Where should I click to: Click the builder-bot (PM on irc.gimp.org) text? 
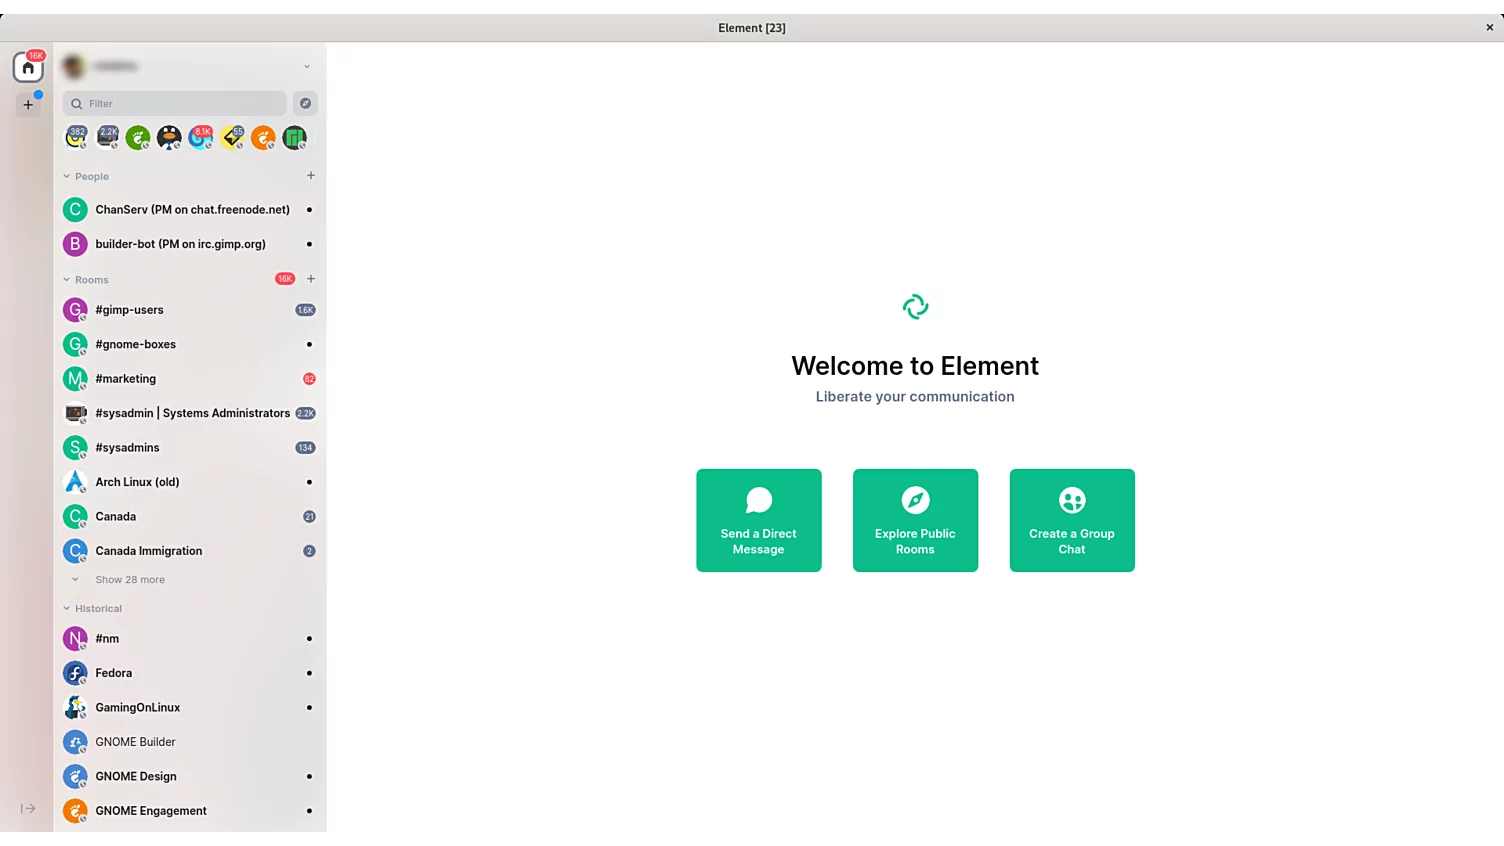(x=181, y=244)
